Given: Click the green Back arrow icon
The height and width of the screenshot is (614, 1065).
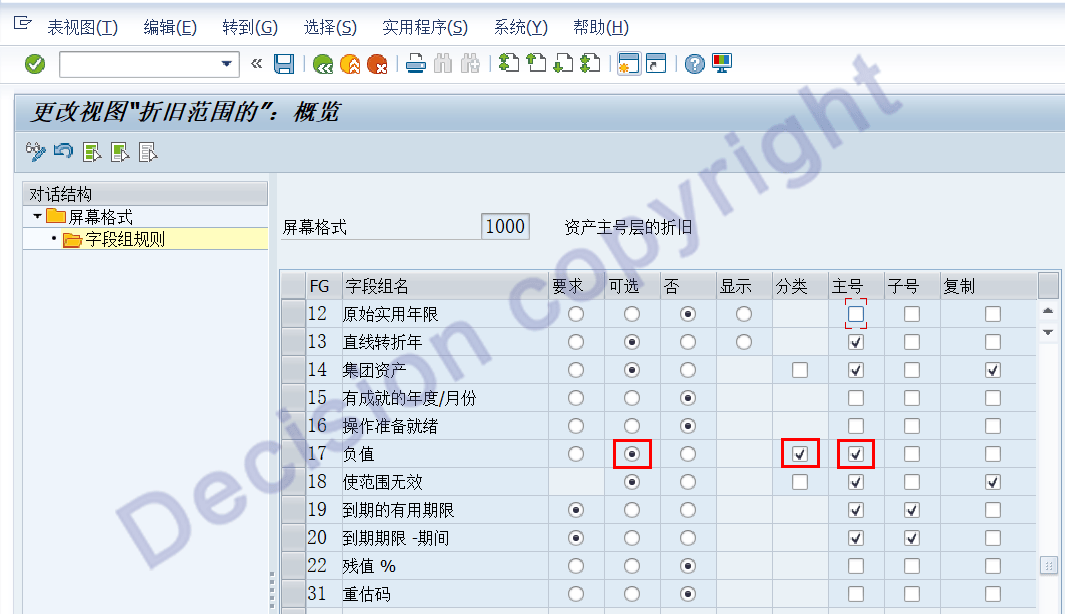Looking at the screenshot, I should 323,65.
